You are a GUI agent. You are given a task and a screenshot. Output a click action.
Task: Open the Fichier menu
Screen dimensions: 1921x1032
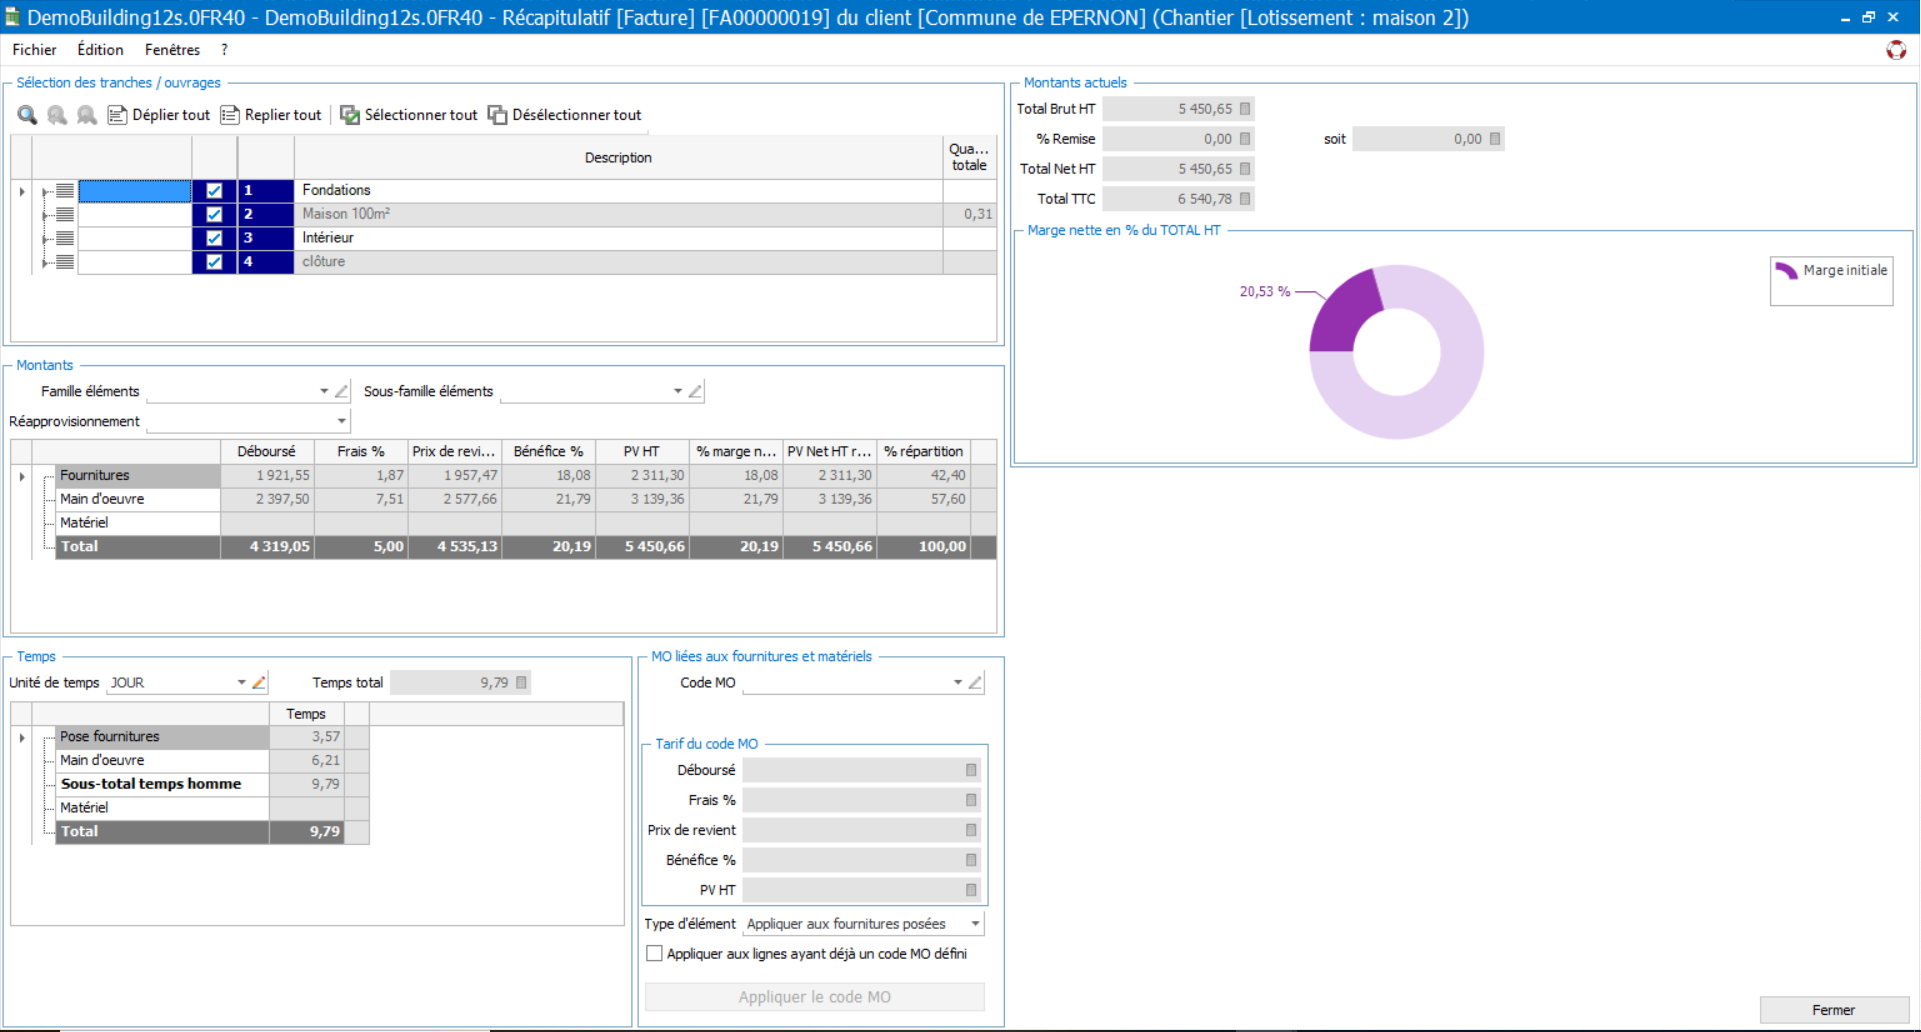(x=34, y=50)
